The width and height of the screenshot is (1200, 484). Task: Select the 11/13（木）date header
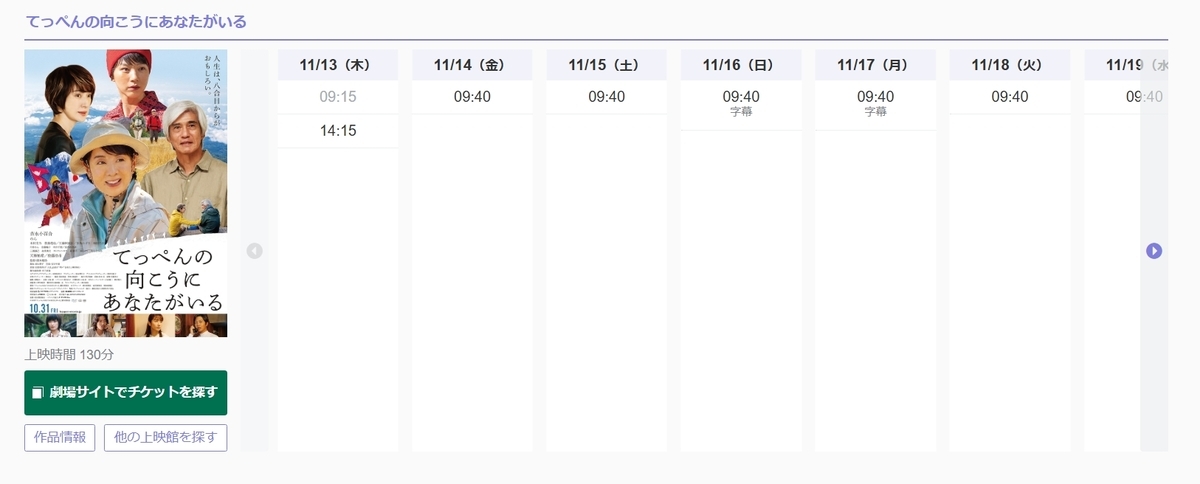click(338, 65)
